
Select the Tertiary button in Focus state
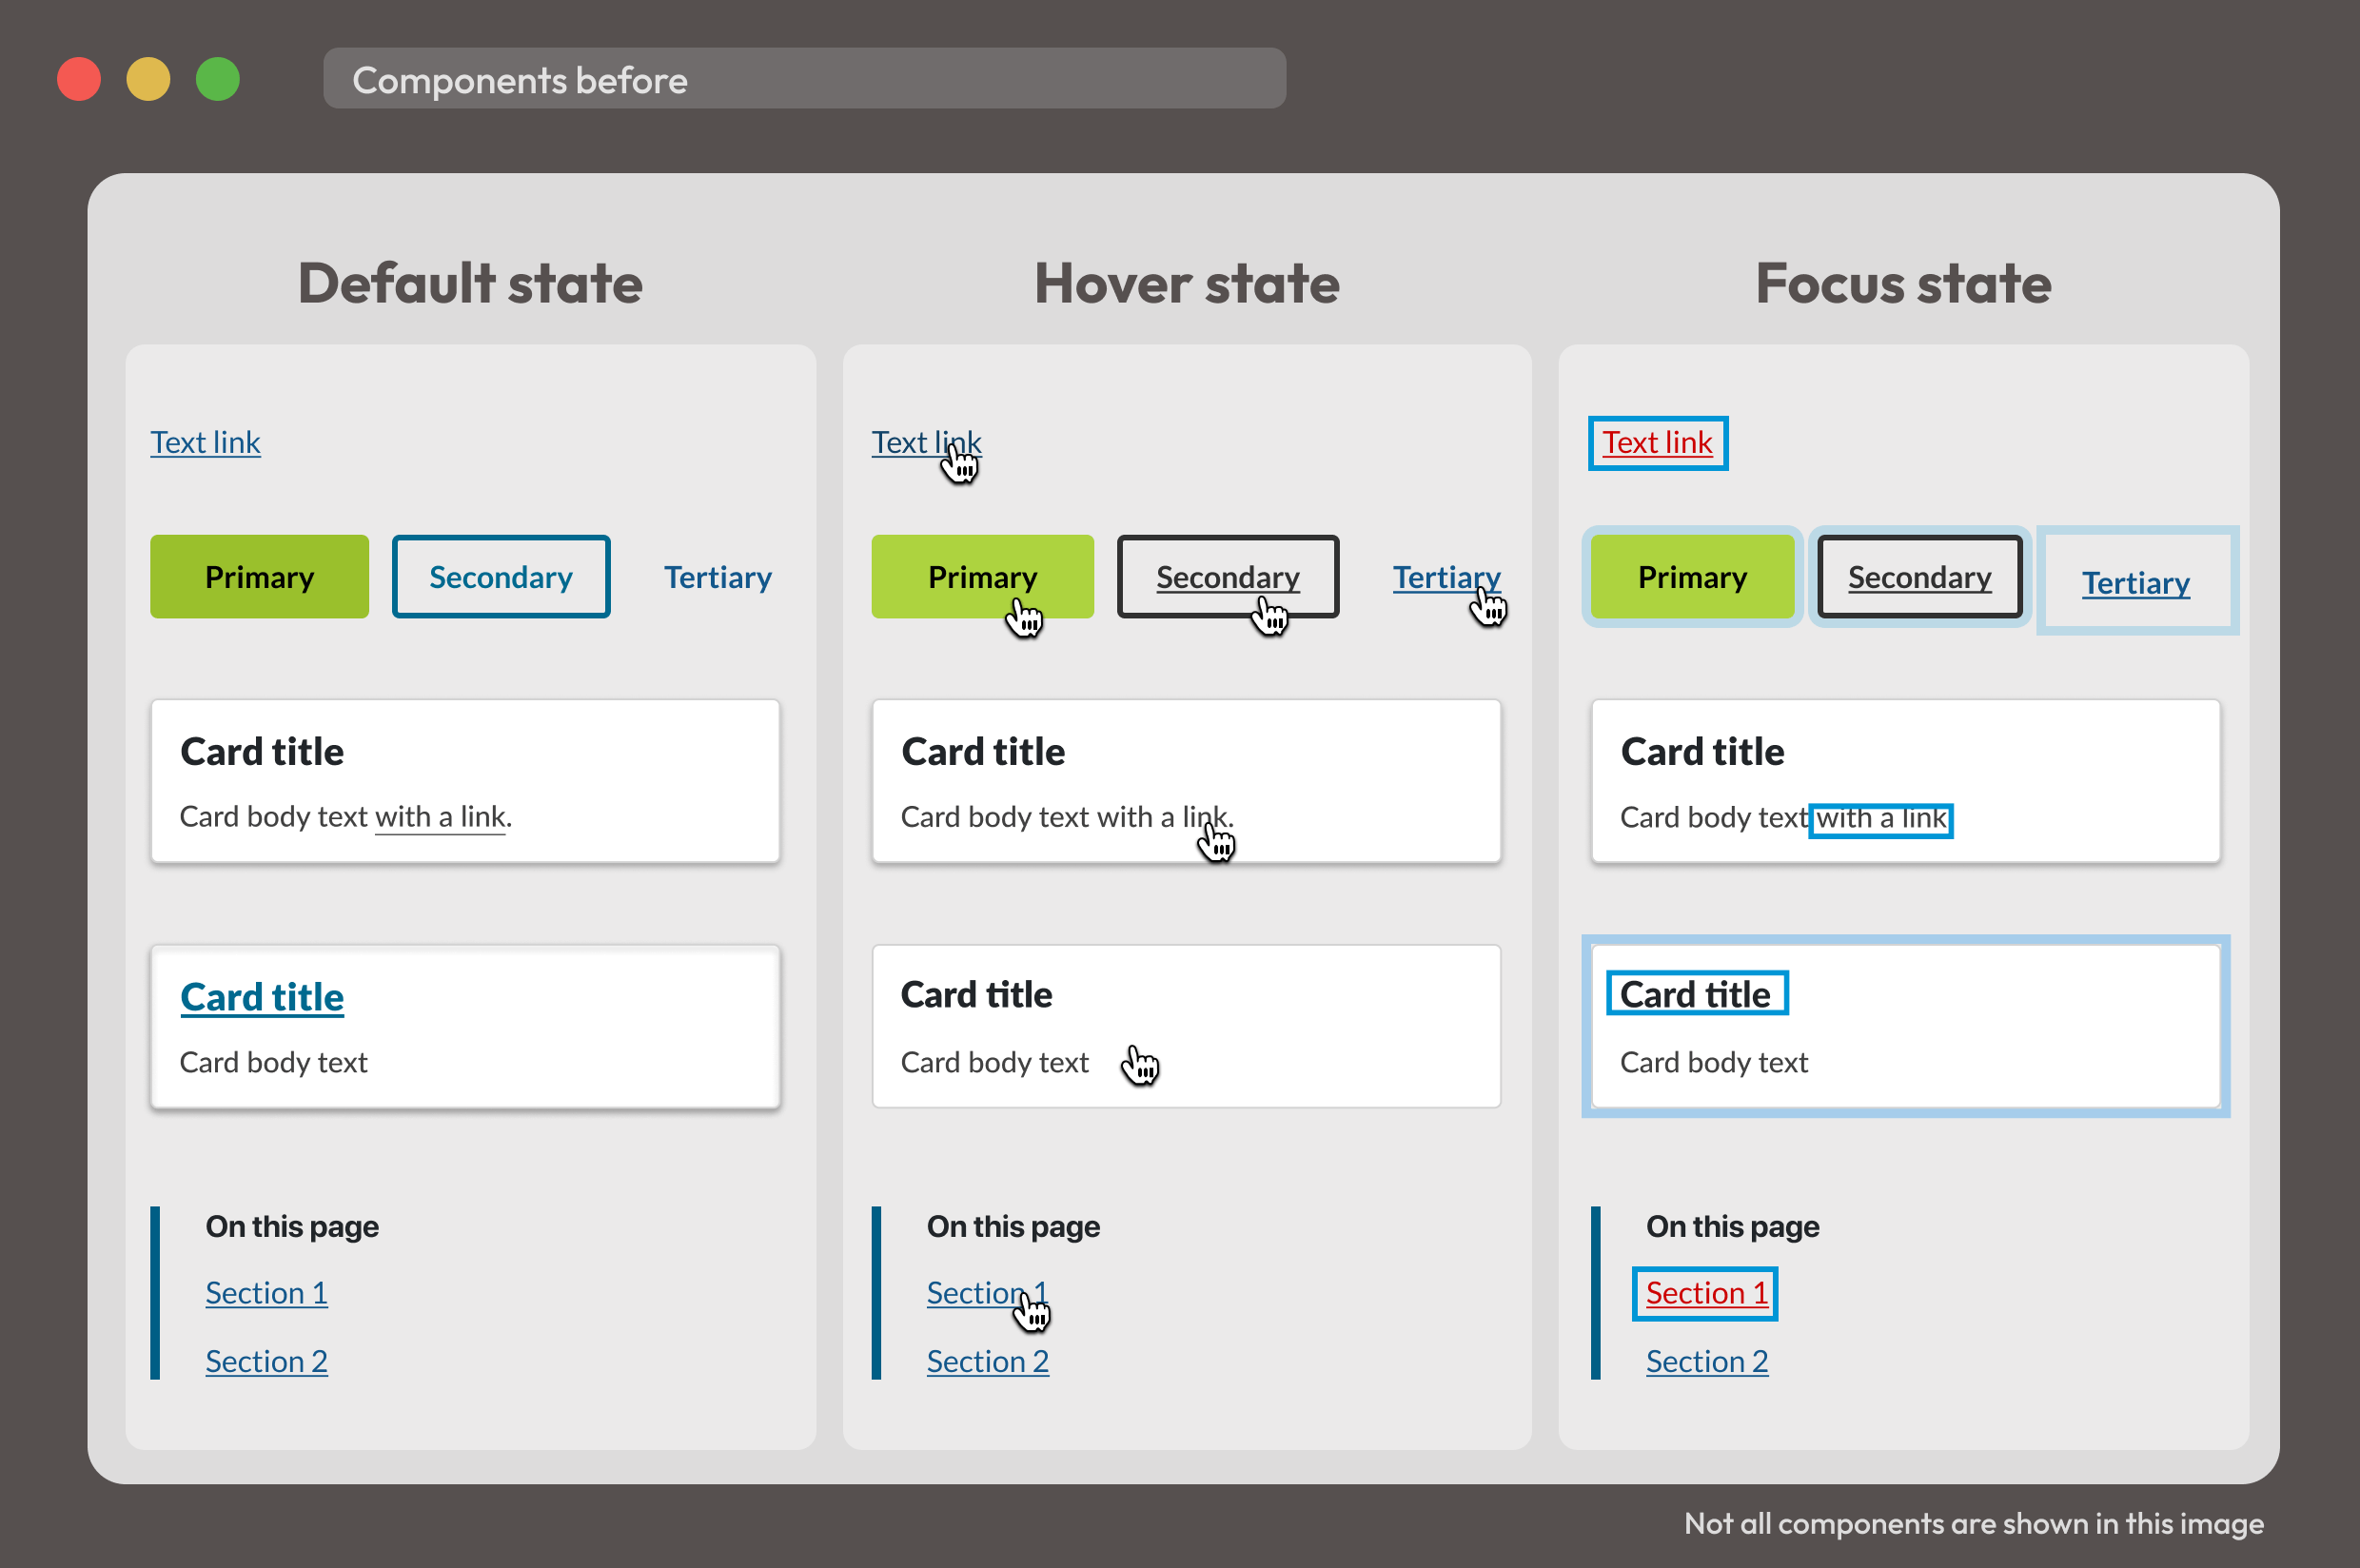(x=2134, y=581)
